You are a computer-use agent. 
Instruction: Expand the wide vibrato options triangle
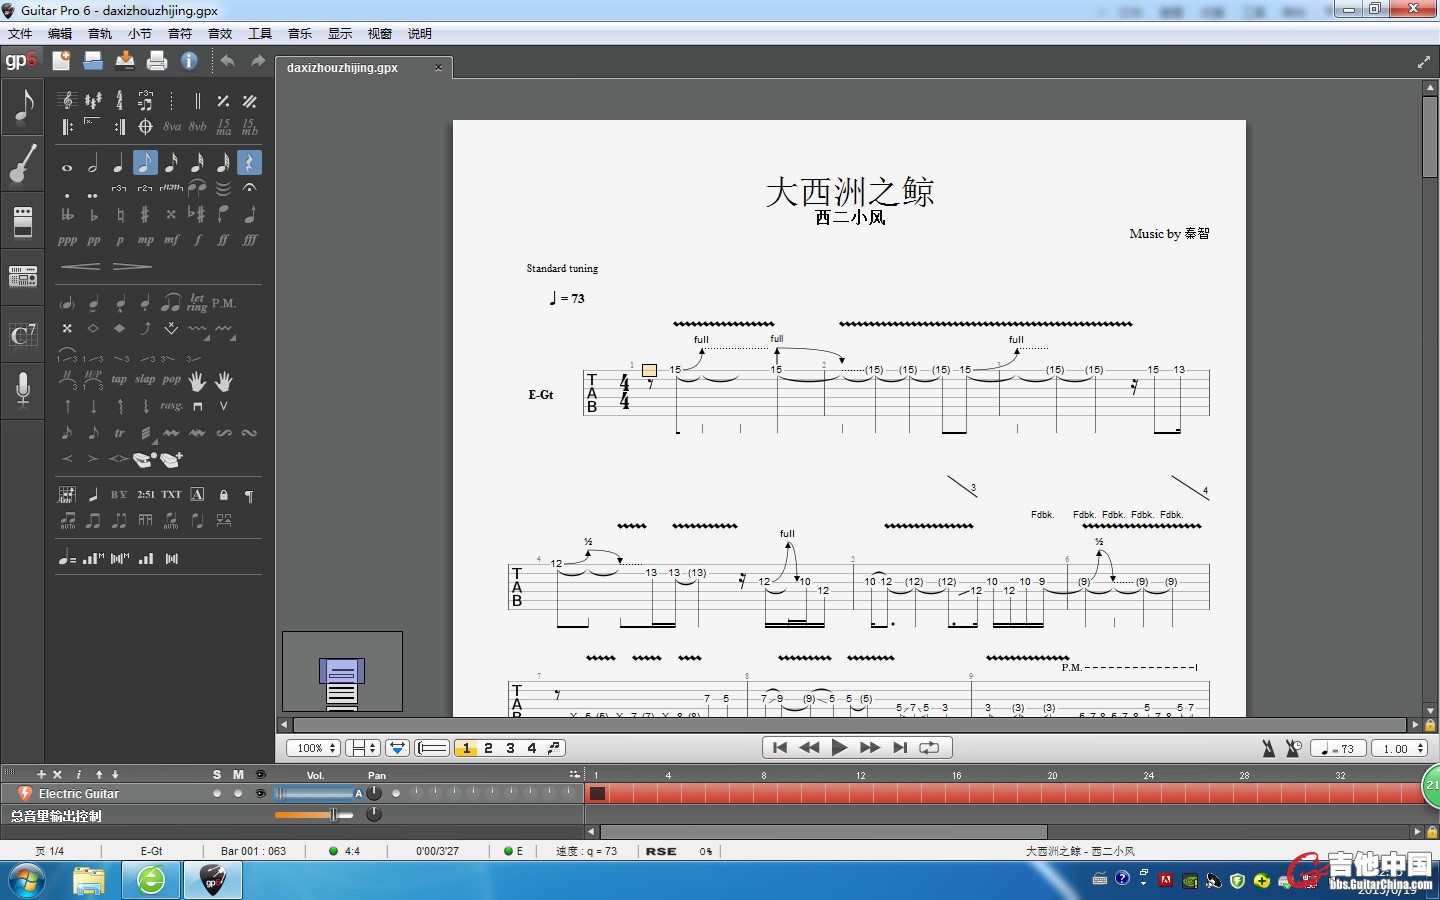233,337
